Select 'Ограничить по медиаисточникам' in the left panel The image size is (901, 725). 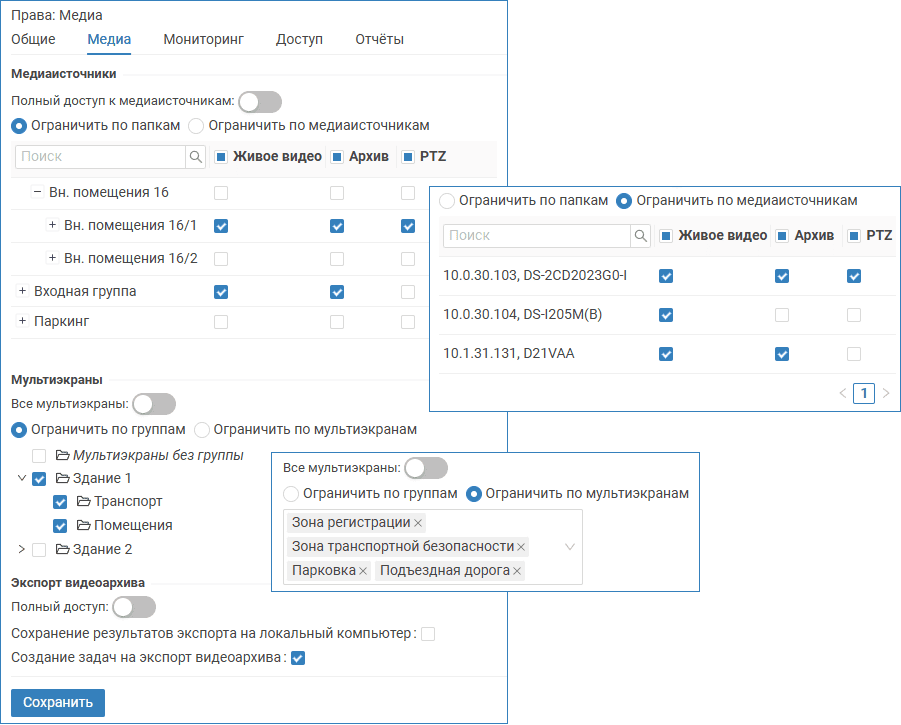click(197, 126)
